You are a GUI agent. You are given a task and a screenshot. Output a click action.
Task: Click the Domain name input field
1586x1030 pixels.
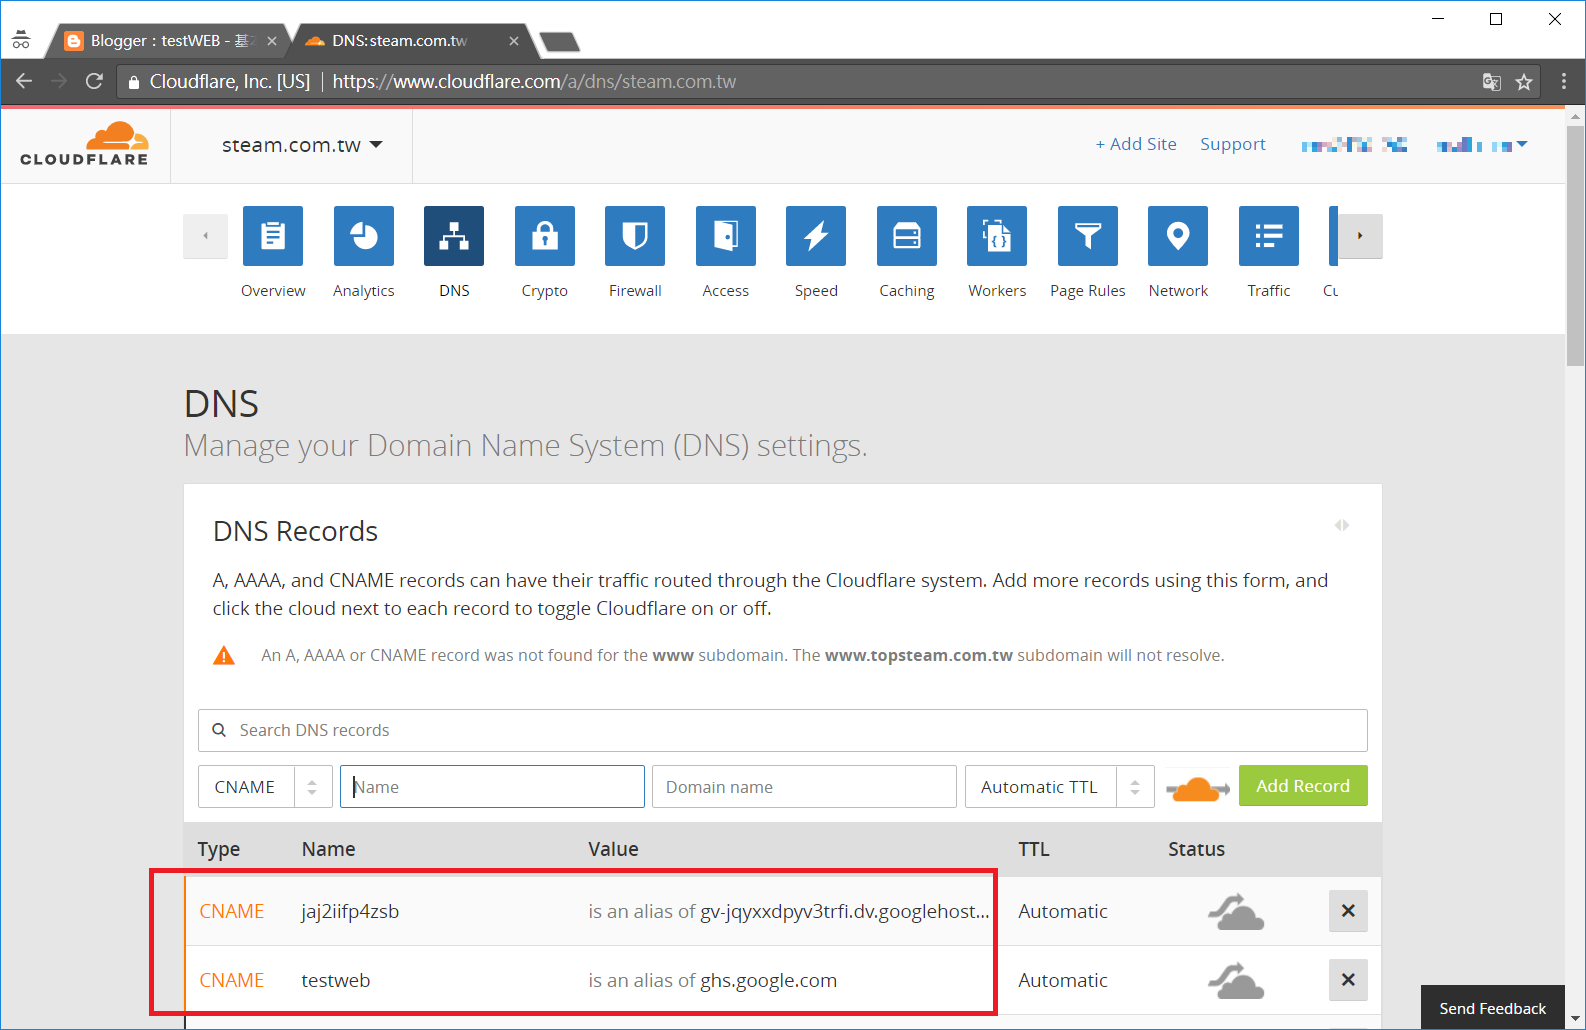(x=804, y=787)
